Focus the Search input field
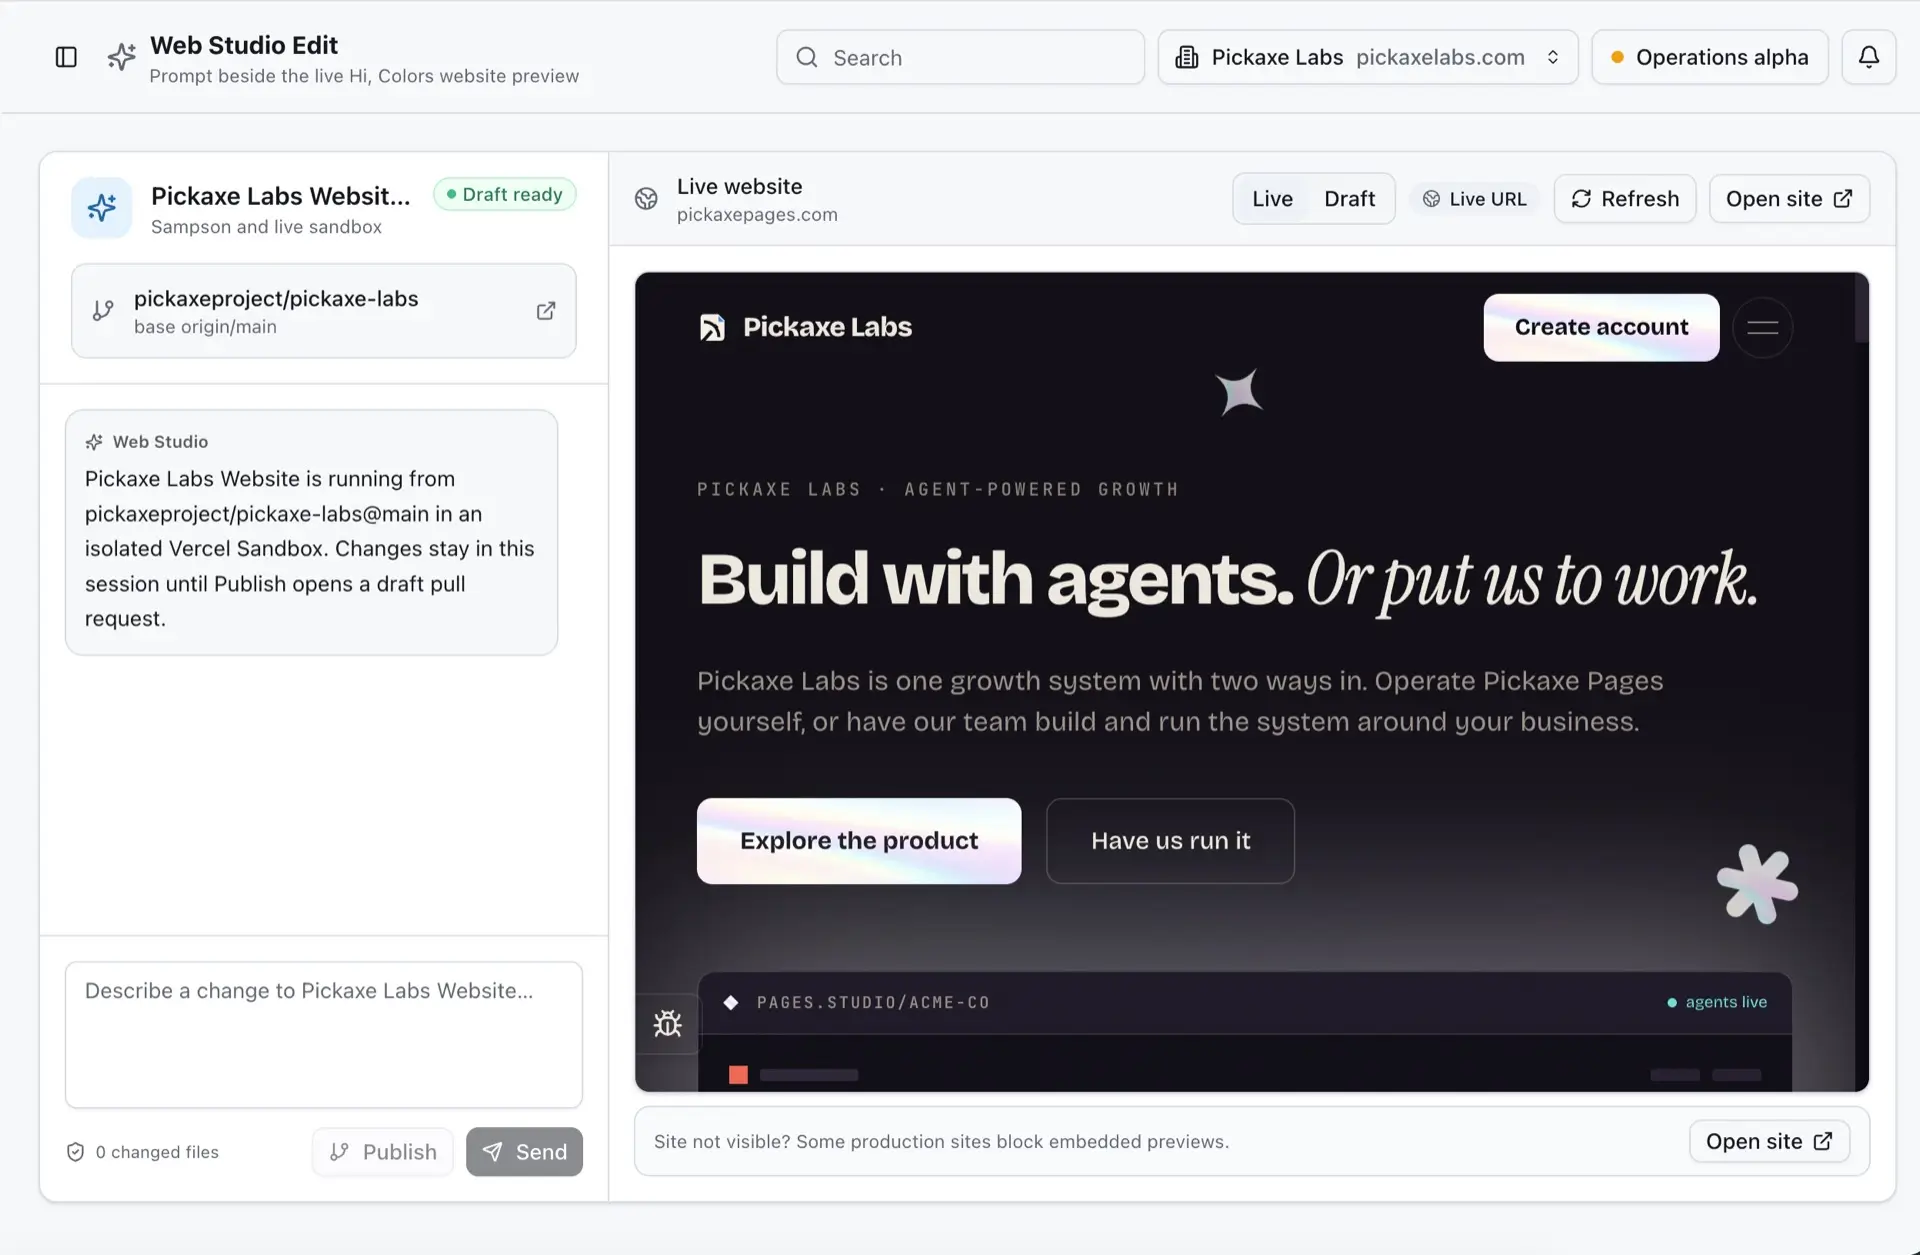The height and width of the screenshot is (1255, 1920). pyautogui.click(x=960, y=57)
